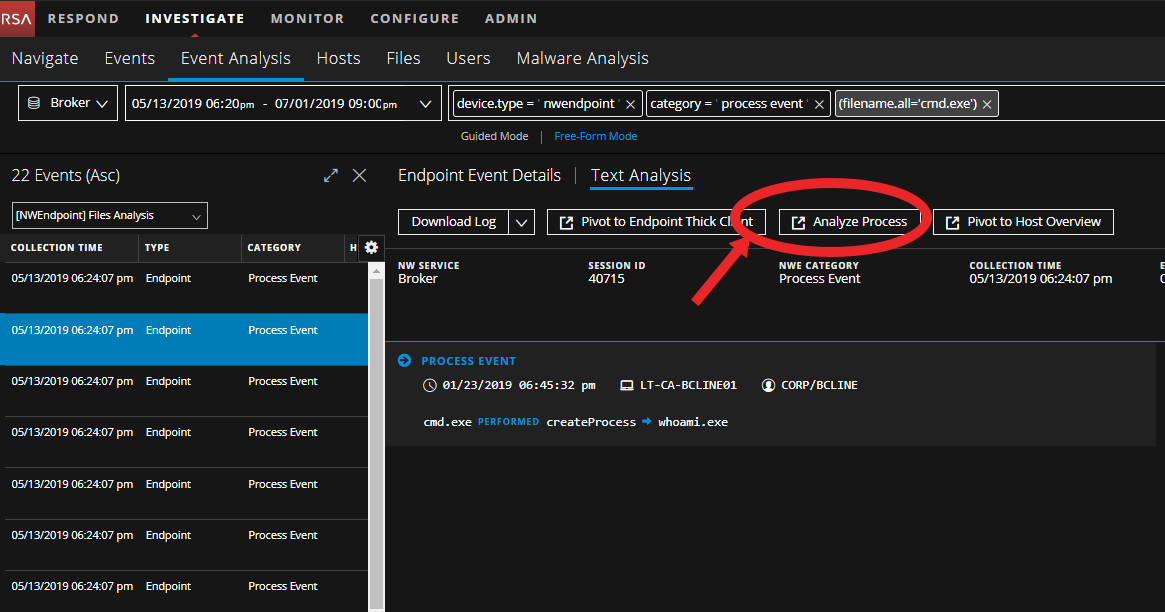Expand the events panel with arrows icon

pos(331,176)
